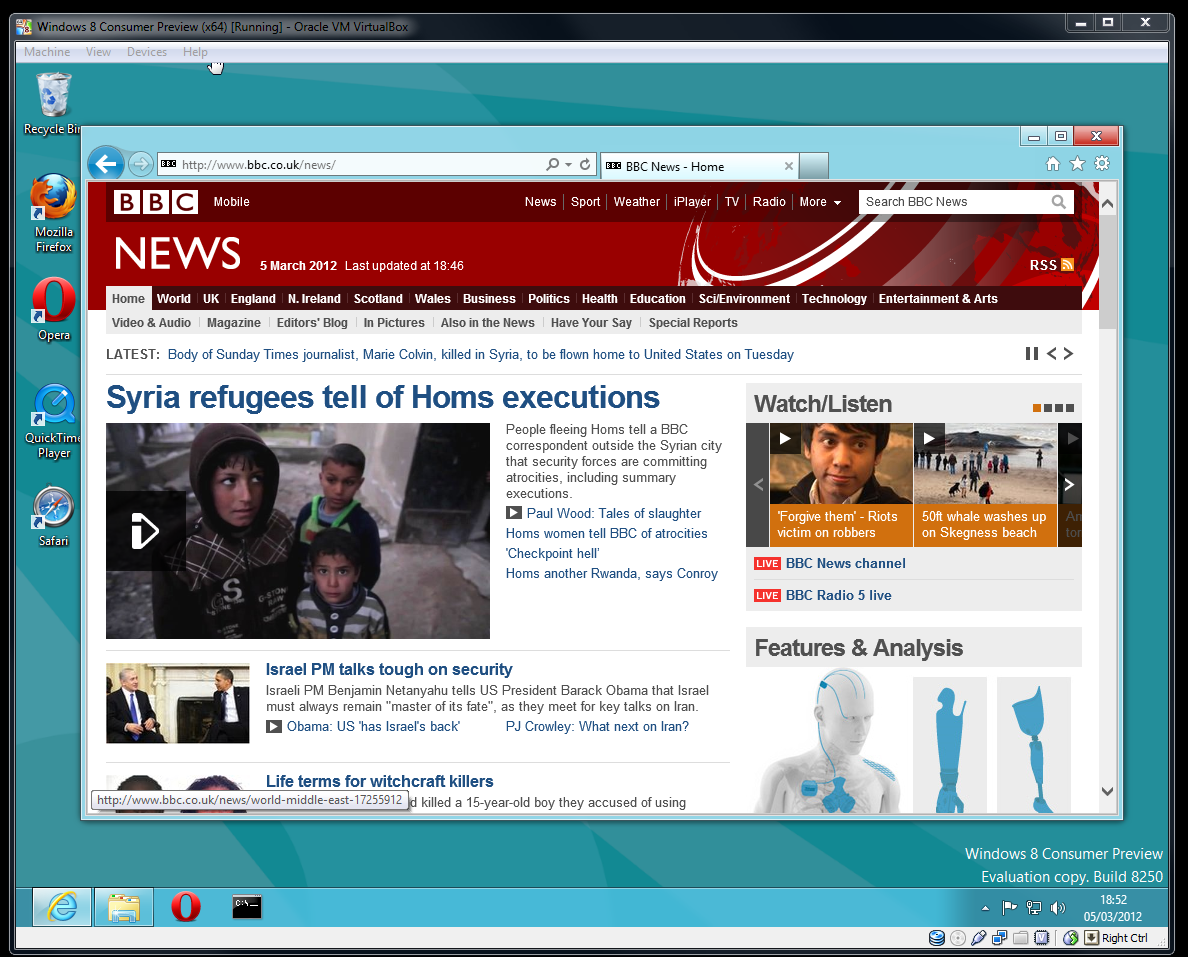The height and width of the screenshot is (957, 1188).
Task: Close the BBC News - Home tab
Action: [x=789, y=166]
